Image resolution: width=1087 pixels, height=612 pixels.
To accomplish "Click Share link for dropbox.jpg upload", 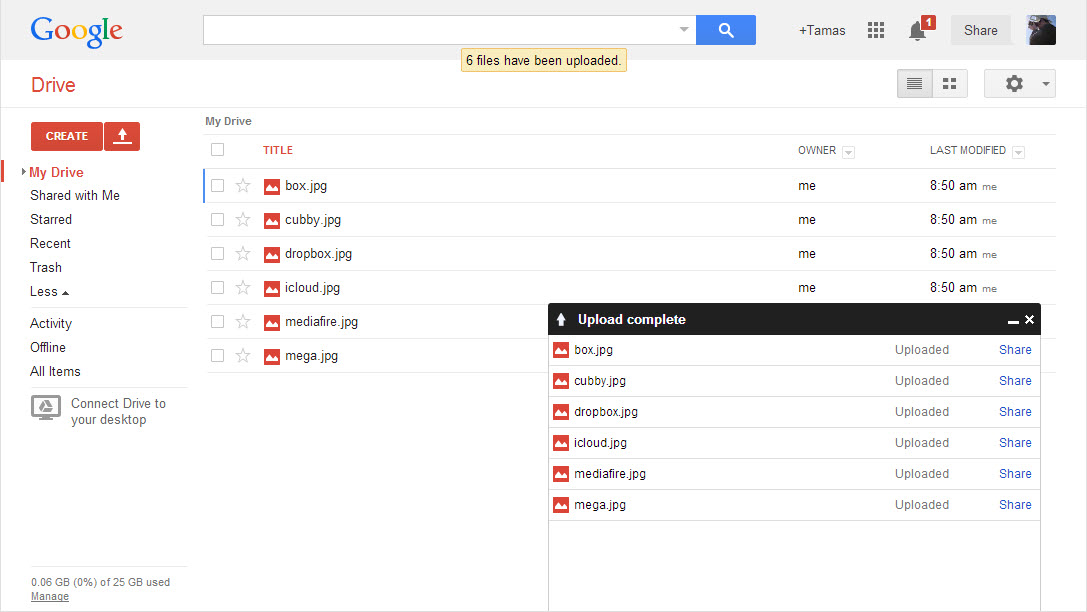I will click(x=1015, y=412).
